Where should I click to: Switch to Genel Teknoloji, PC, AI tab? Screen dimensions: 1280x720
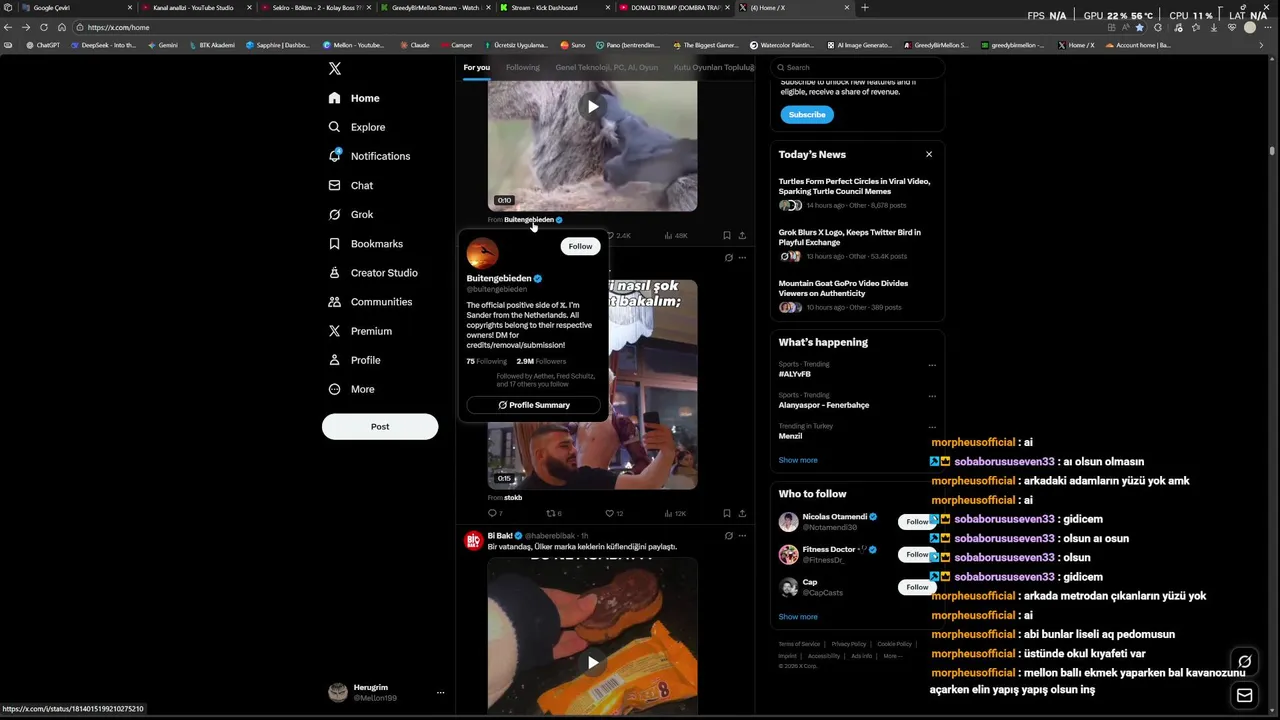(607, 67)
